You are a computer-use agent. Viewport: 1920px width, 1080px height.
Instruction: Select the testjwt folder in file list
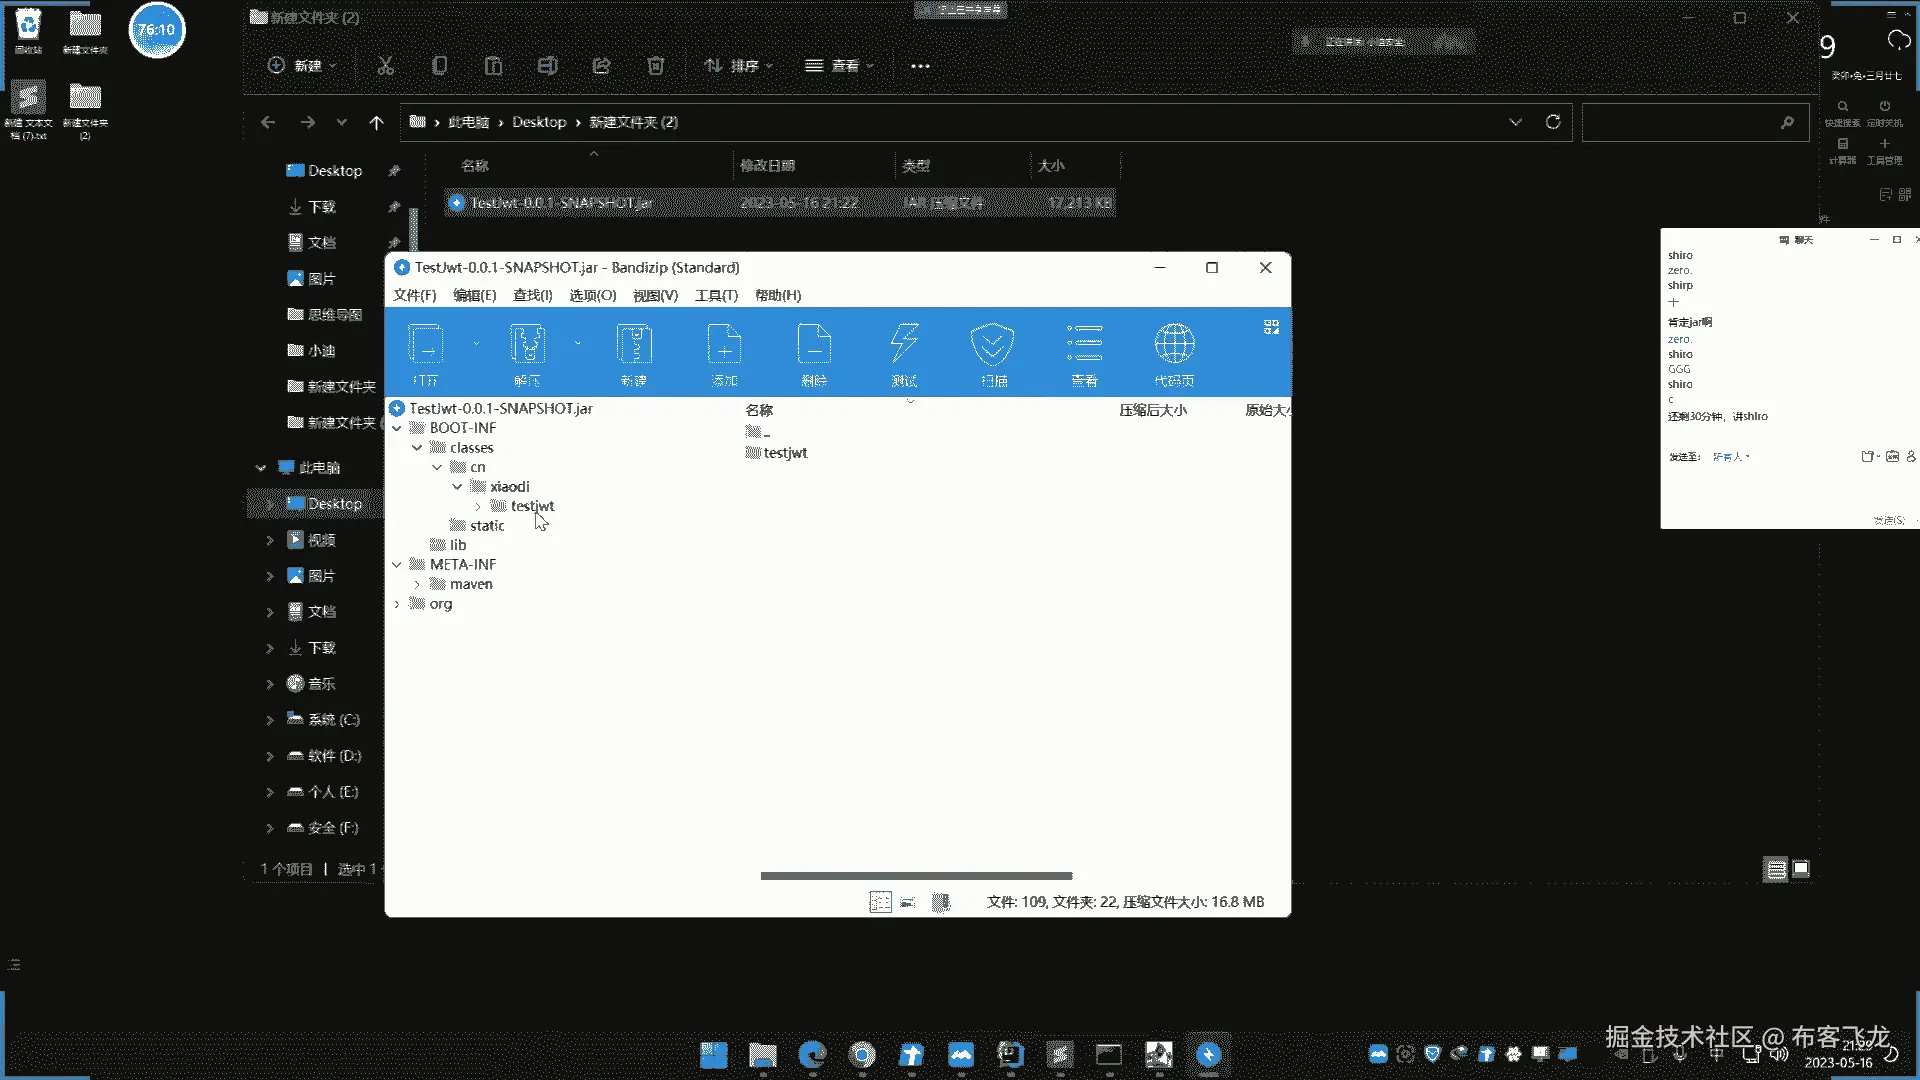[785, 453]
